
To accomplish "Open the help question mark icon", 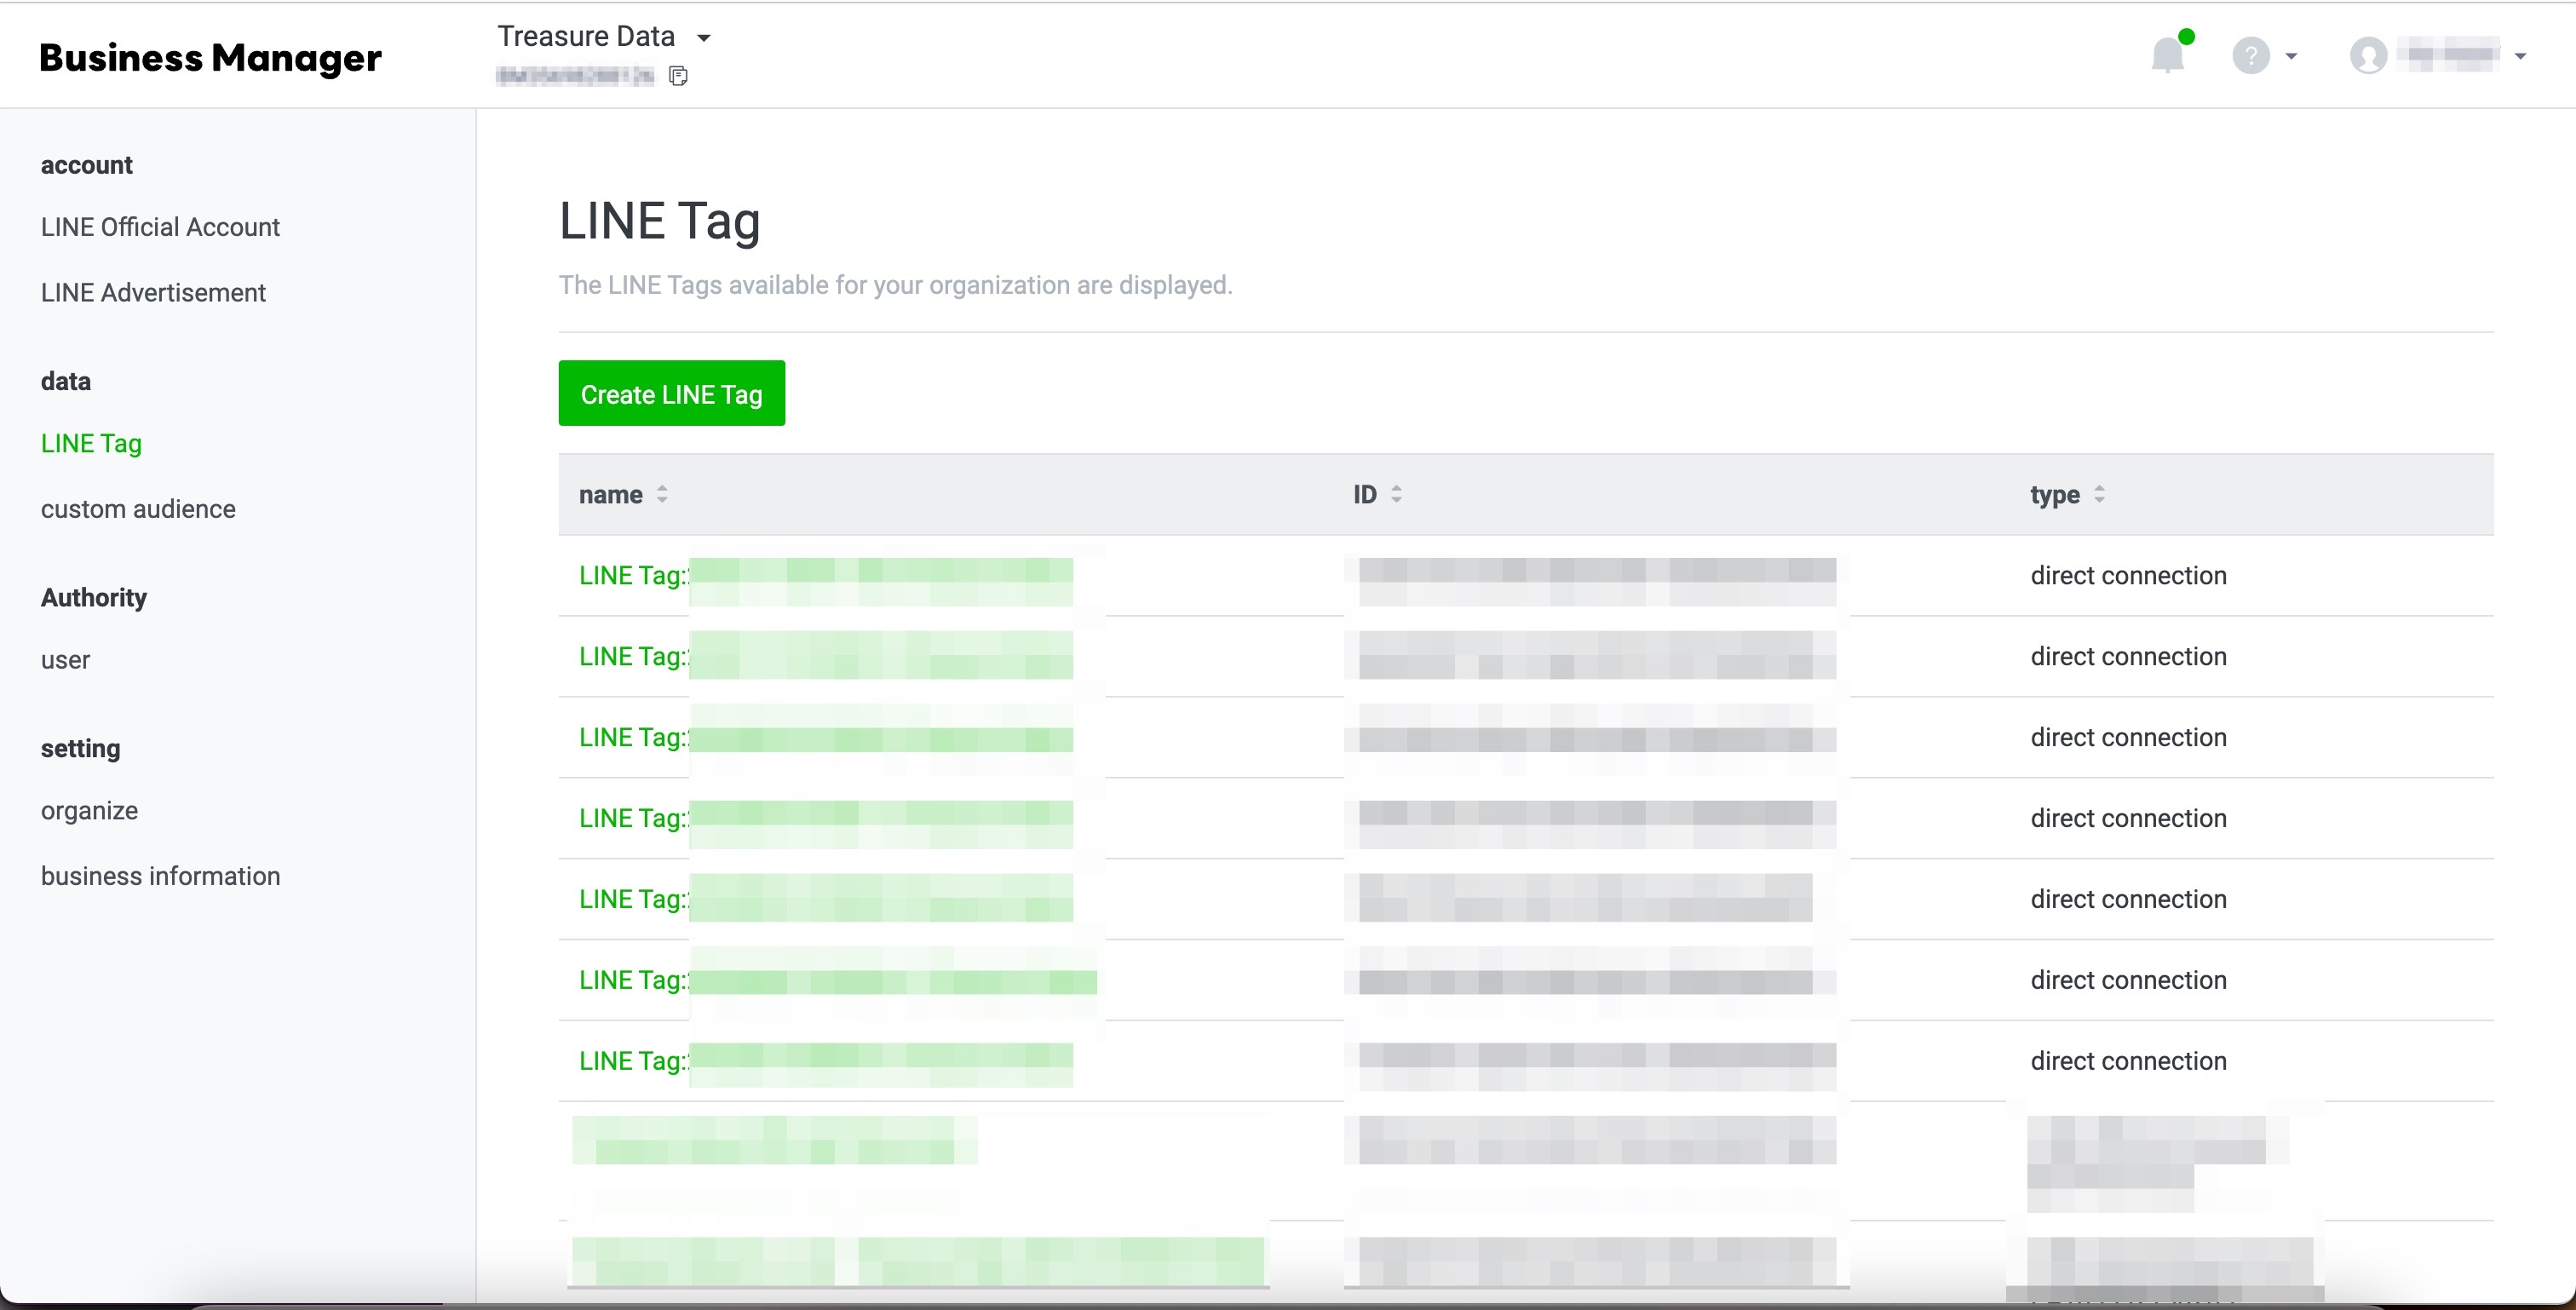I will [x=2250, y=56].
